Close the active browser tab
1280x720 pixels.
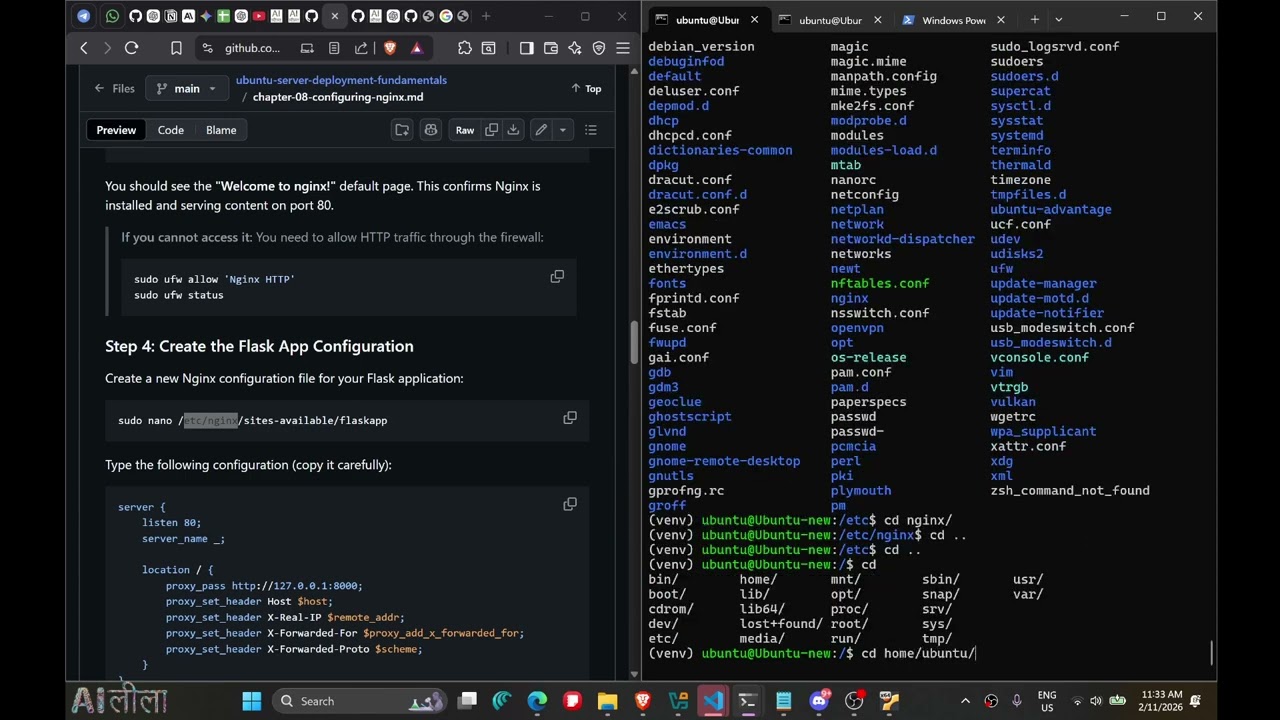tap(335, 17)
